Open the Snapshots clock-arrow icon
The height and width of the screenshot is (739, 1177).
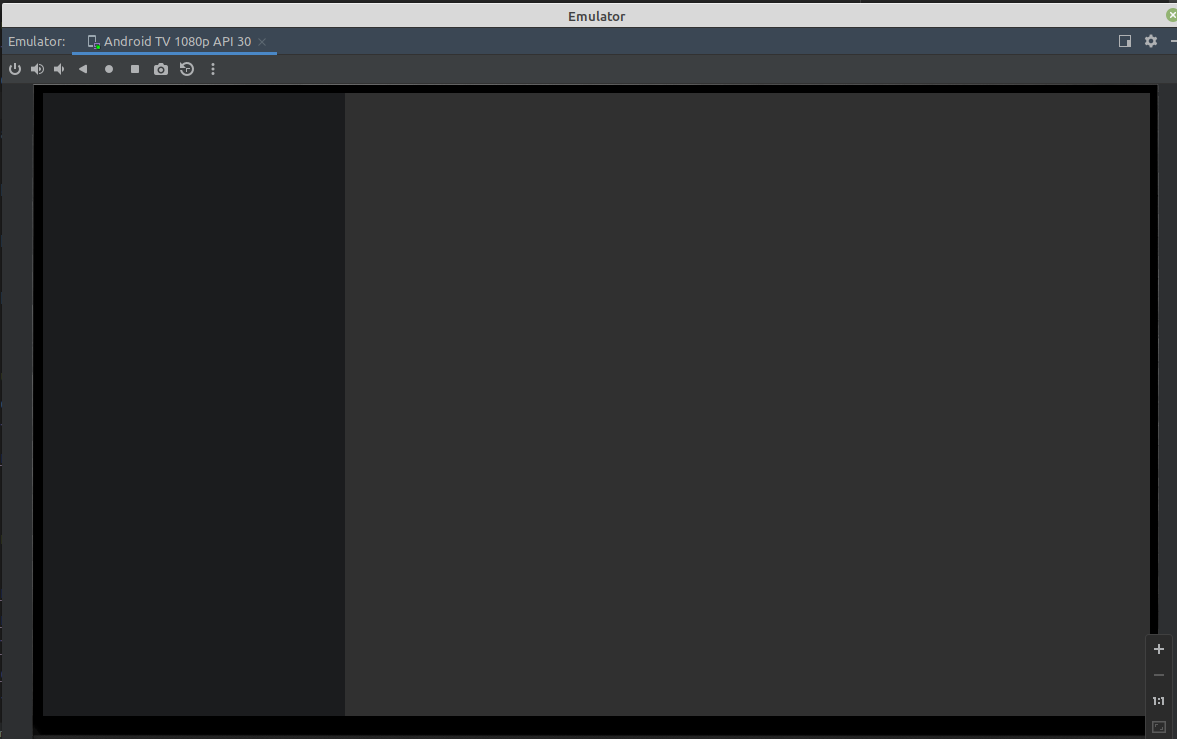click(x=187, y=69)
